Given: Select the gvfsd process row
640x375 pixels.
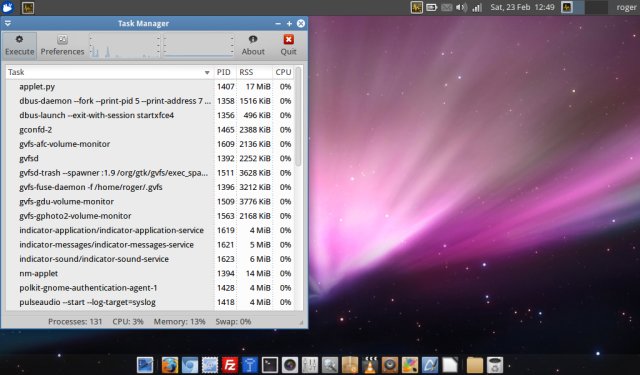Looking at the screenshot, I should (150, 158).
